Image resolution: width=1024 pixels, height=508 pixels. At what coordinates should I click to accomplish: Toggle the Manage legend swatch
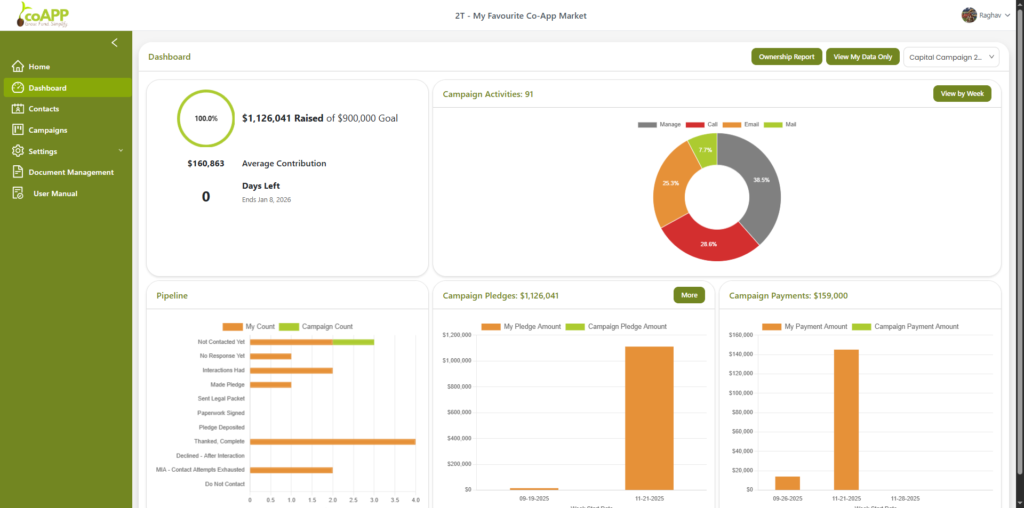coord(647,124)
